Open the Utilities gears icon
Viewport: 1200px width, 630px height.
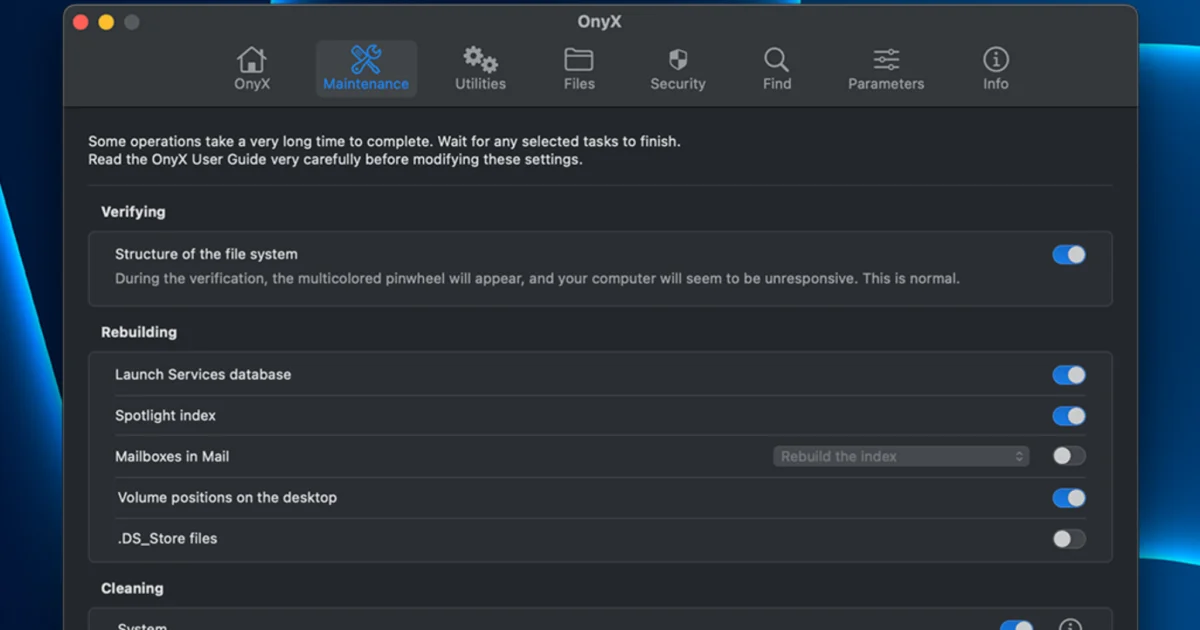pyautogui.click(x=480, y=59)
